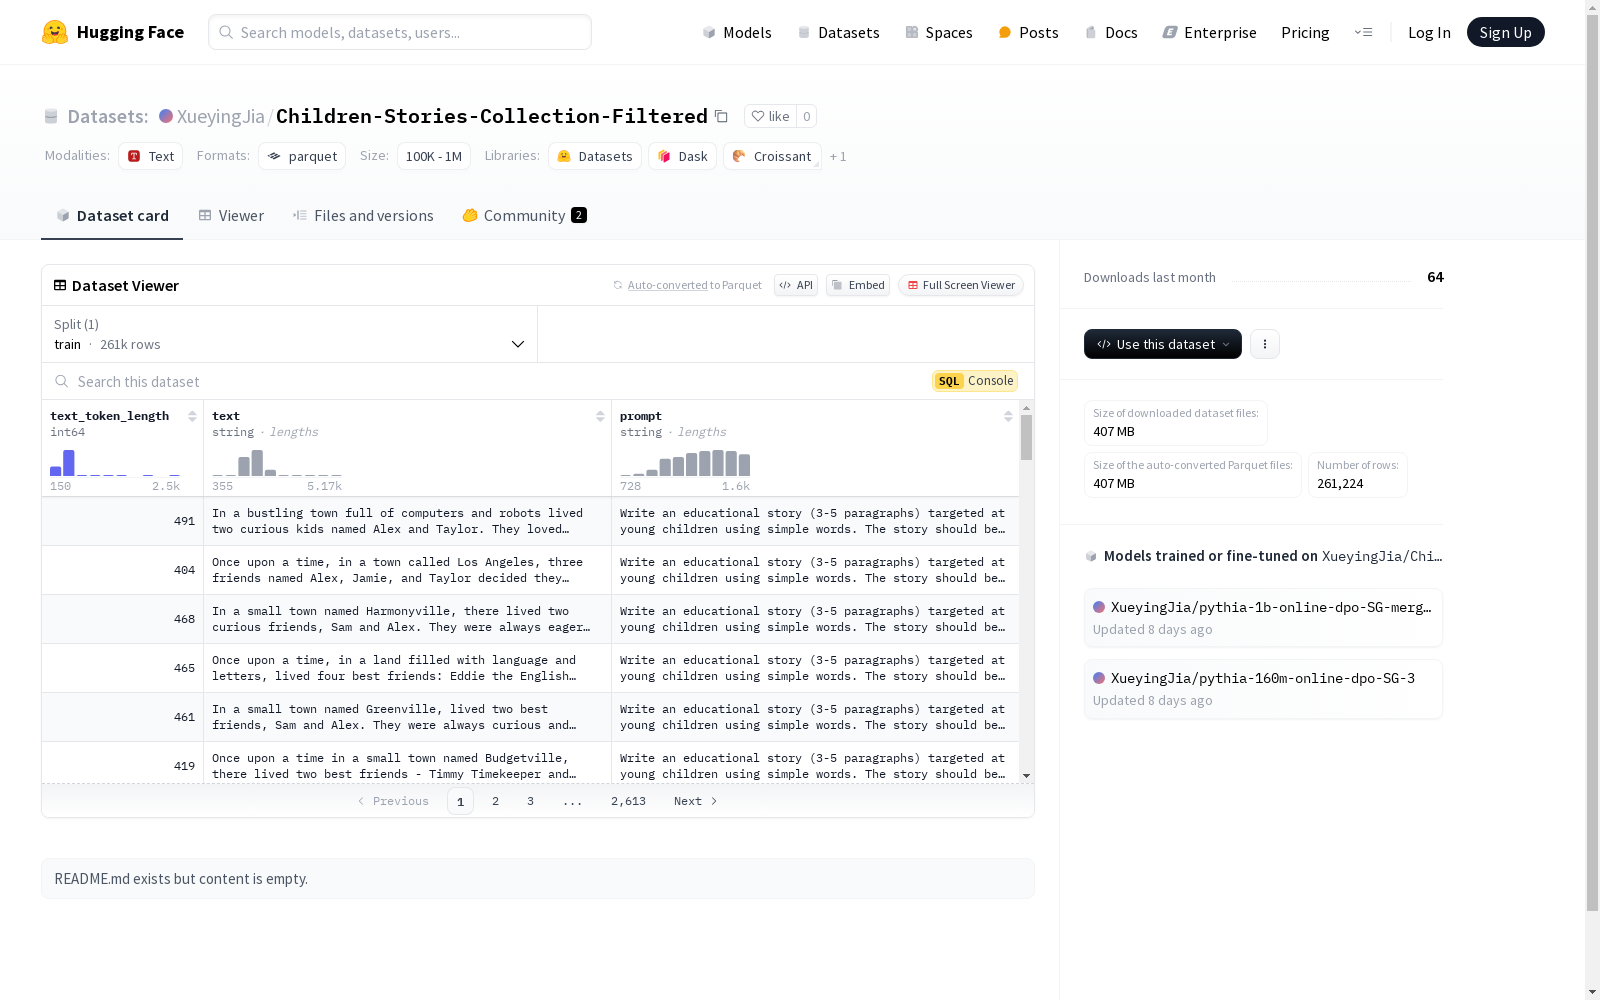The width and height of the screenshot is (1600, 1000).
Task: Open the Community tab
Action: (x=524, y=216)
